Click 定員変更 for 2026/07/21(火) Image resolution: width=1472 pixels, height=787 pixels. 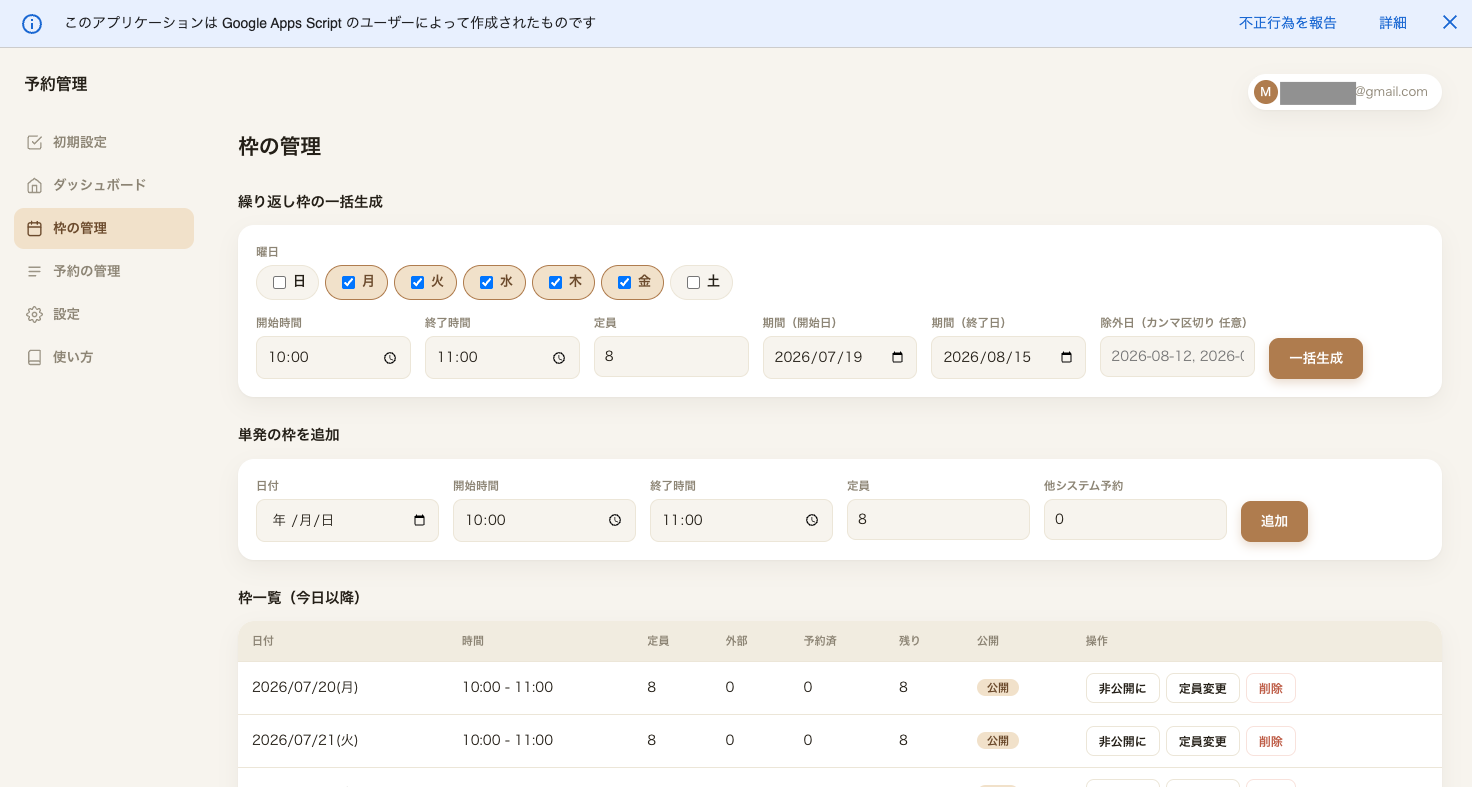click(1203, 741)
